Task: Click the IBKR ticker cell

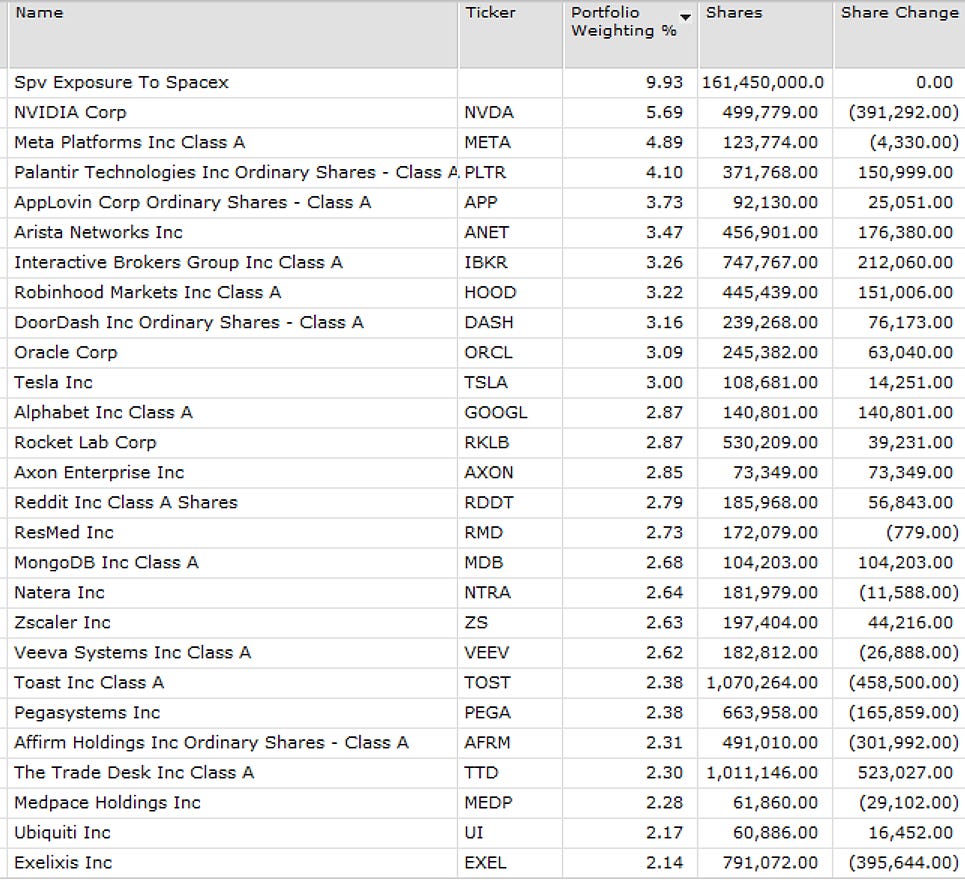Action: pyautogui.click(x=486, y=263)
